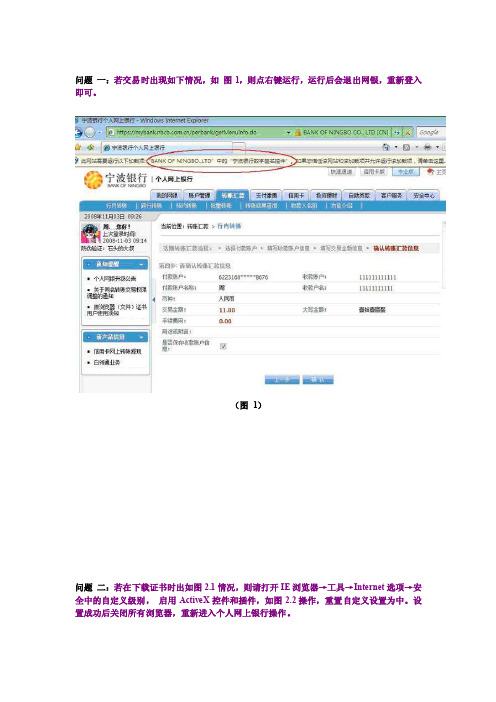Screen dimensions: 496x702
Task: Click the IE back navigation button
Action: (79, 132)
